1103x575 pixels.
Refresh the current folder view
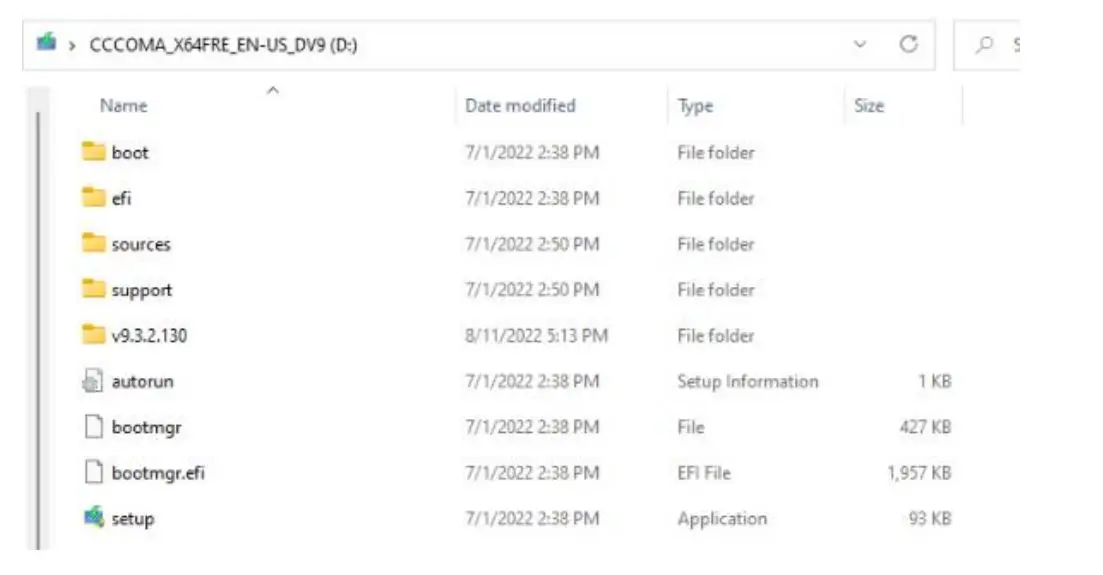[x=909, y=45]
